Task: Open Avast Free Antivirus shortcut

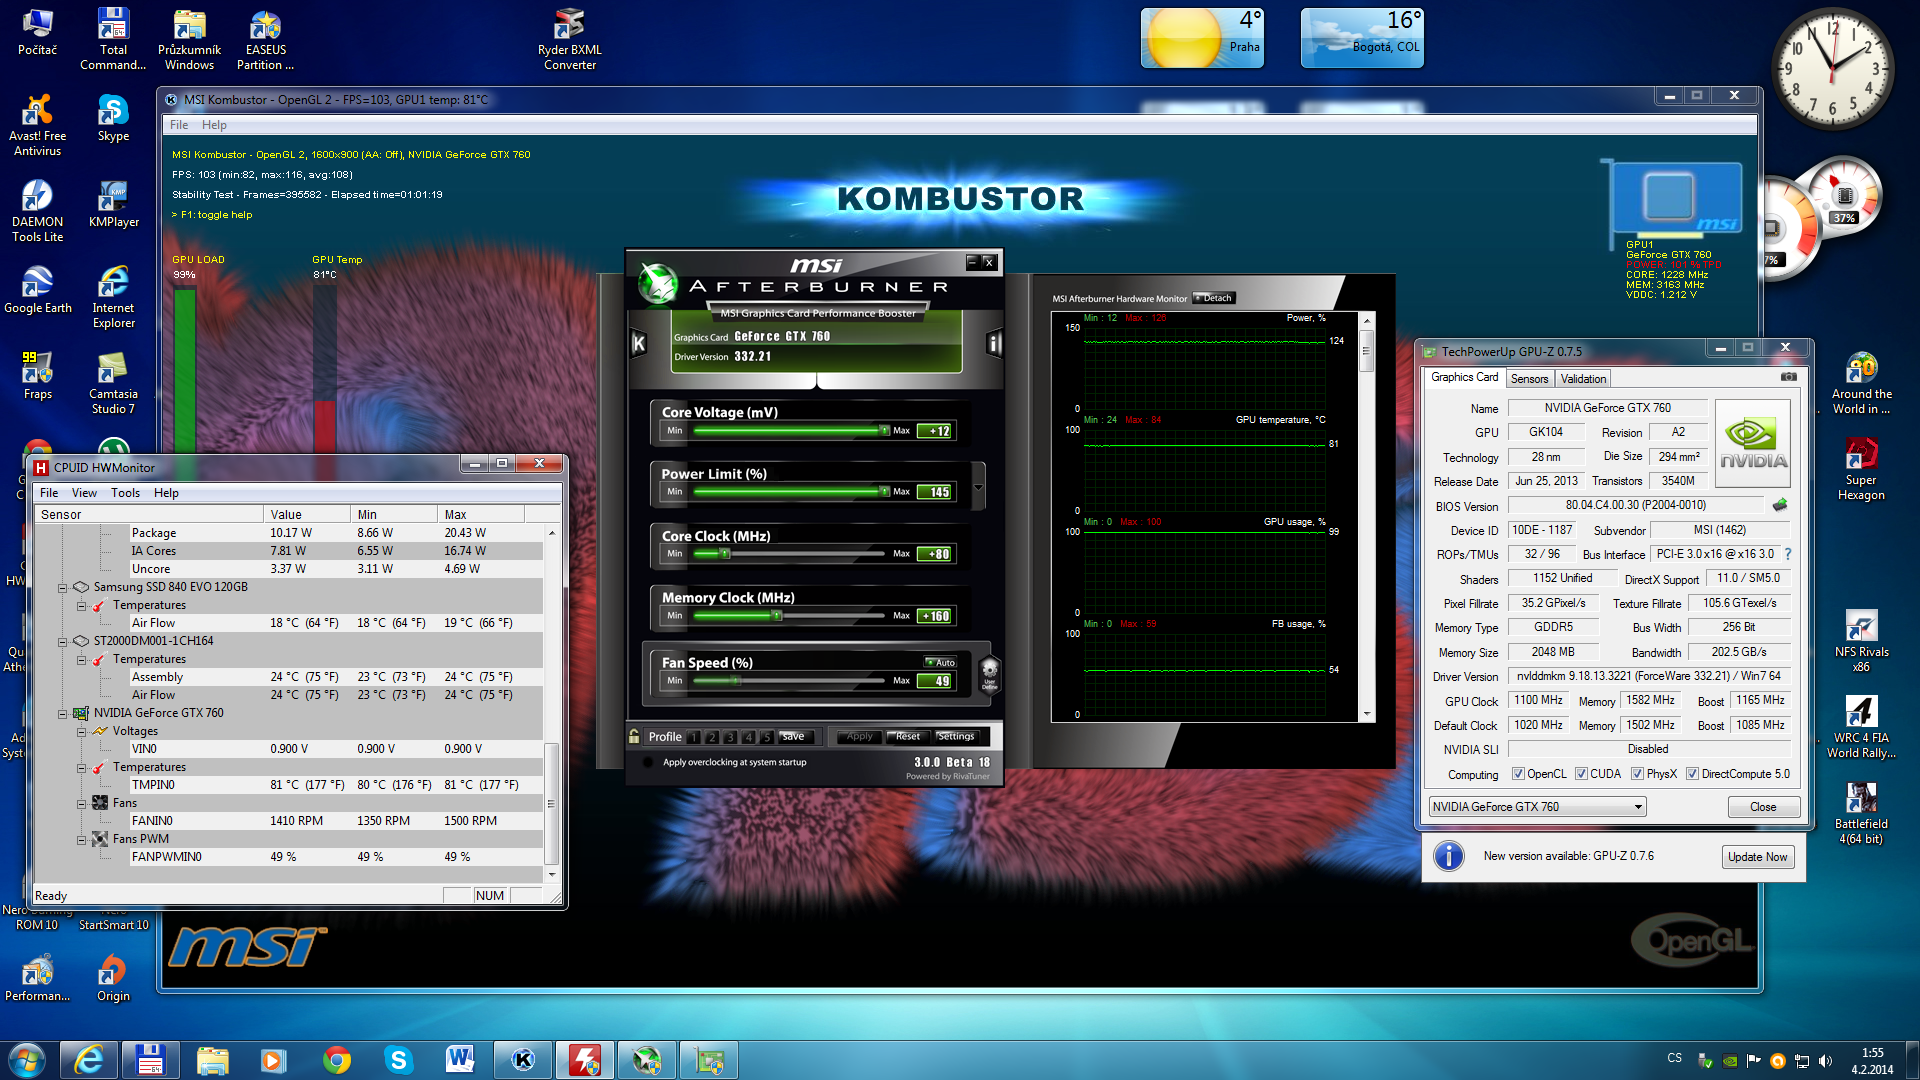Action: (x=37, y=125)
